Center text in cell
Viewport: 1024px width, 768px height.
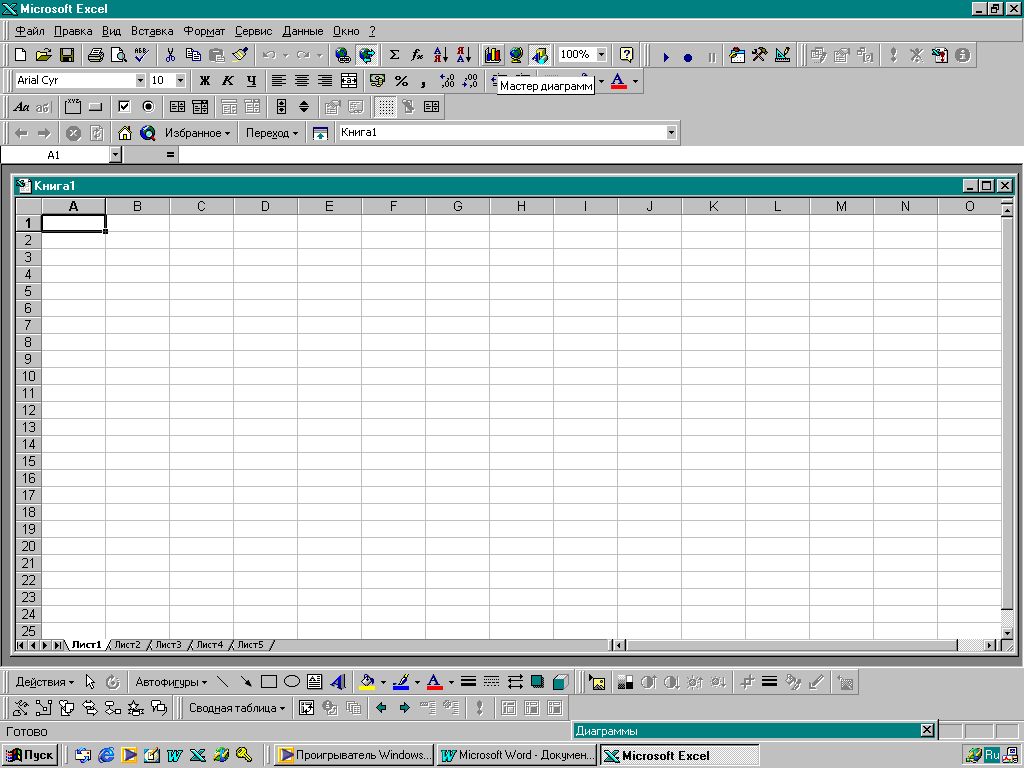[x=302, y=81]
